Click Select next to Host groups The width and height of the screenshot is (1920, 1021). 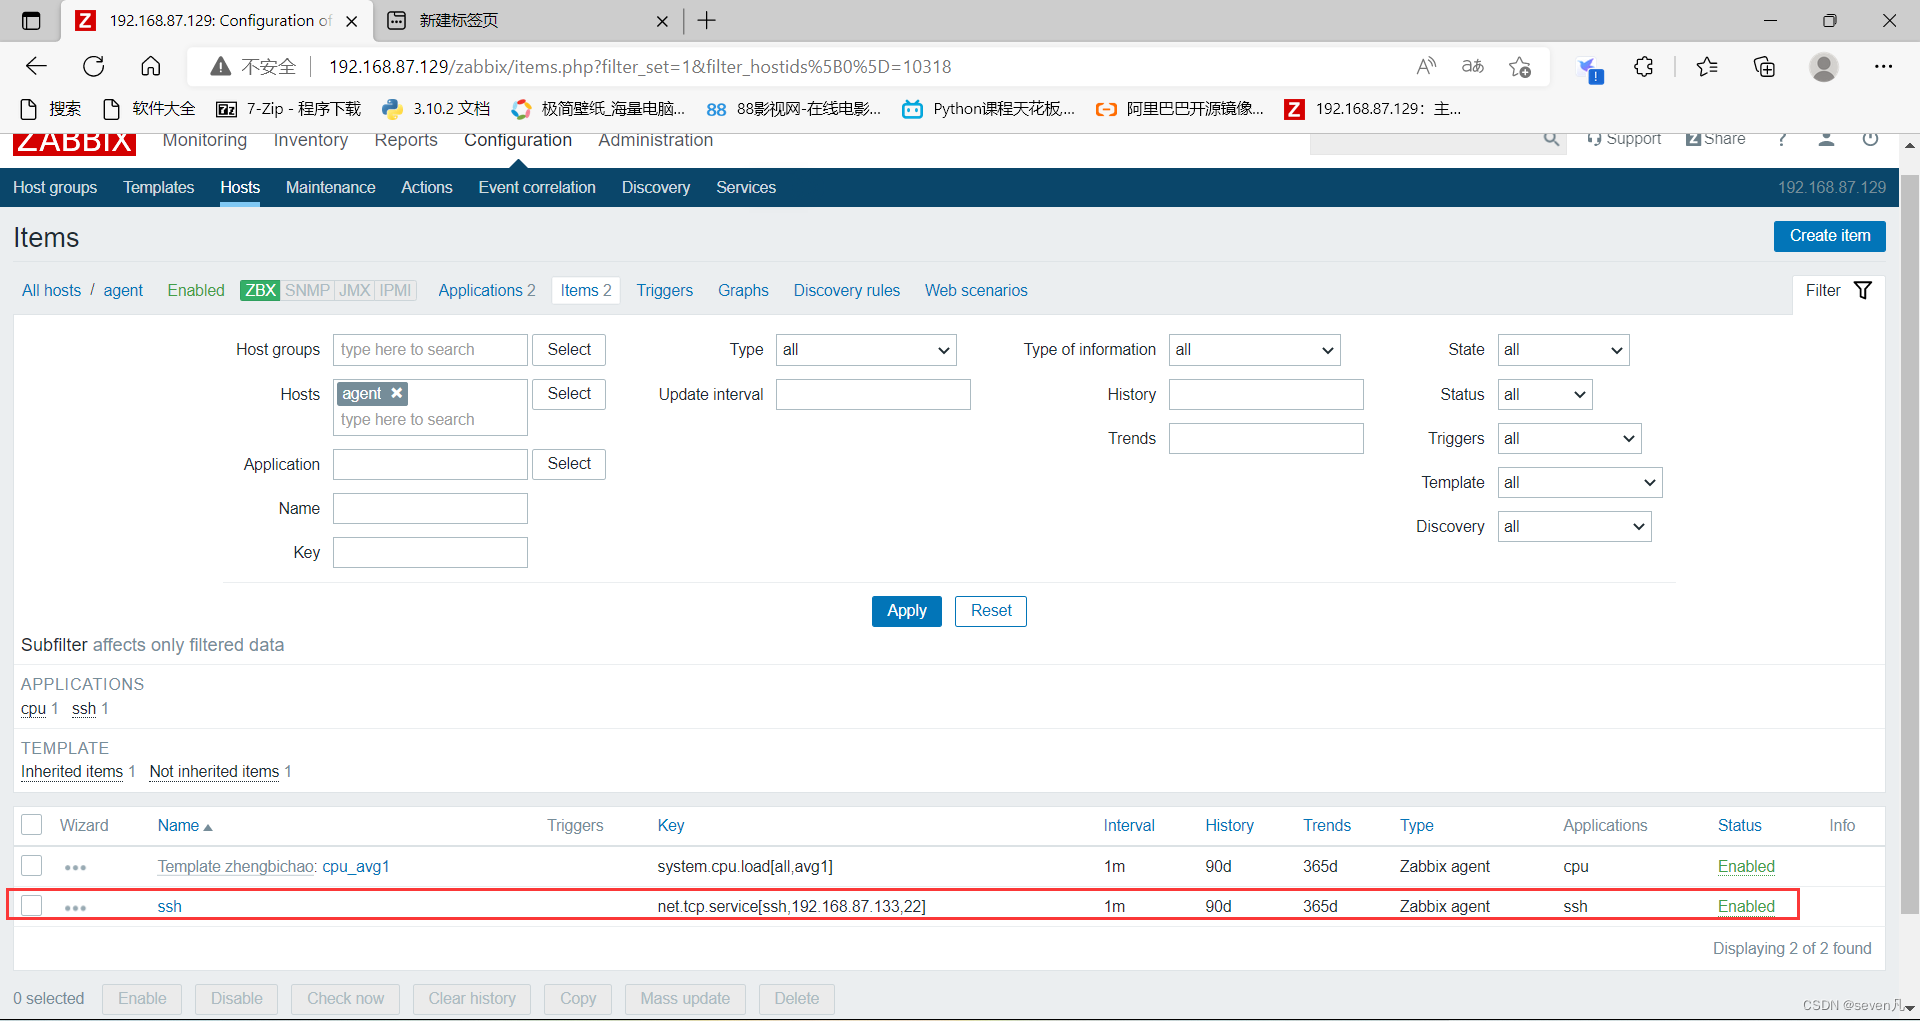(x=569, y=350)
